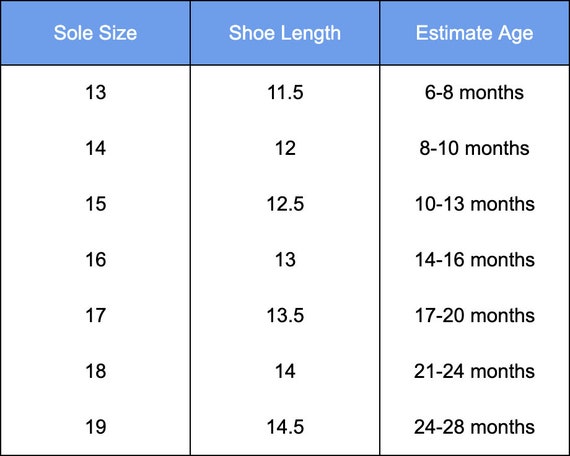Image resolution: width=570 pixels, height=456 pixels.
Task: Select sole size 14 cell
Action: [x=96, y=148]
